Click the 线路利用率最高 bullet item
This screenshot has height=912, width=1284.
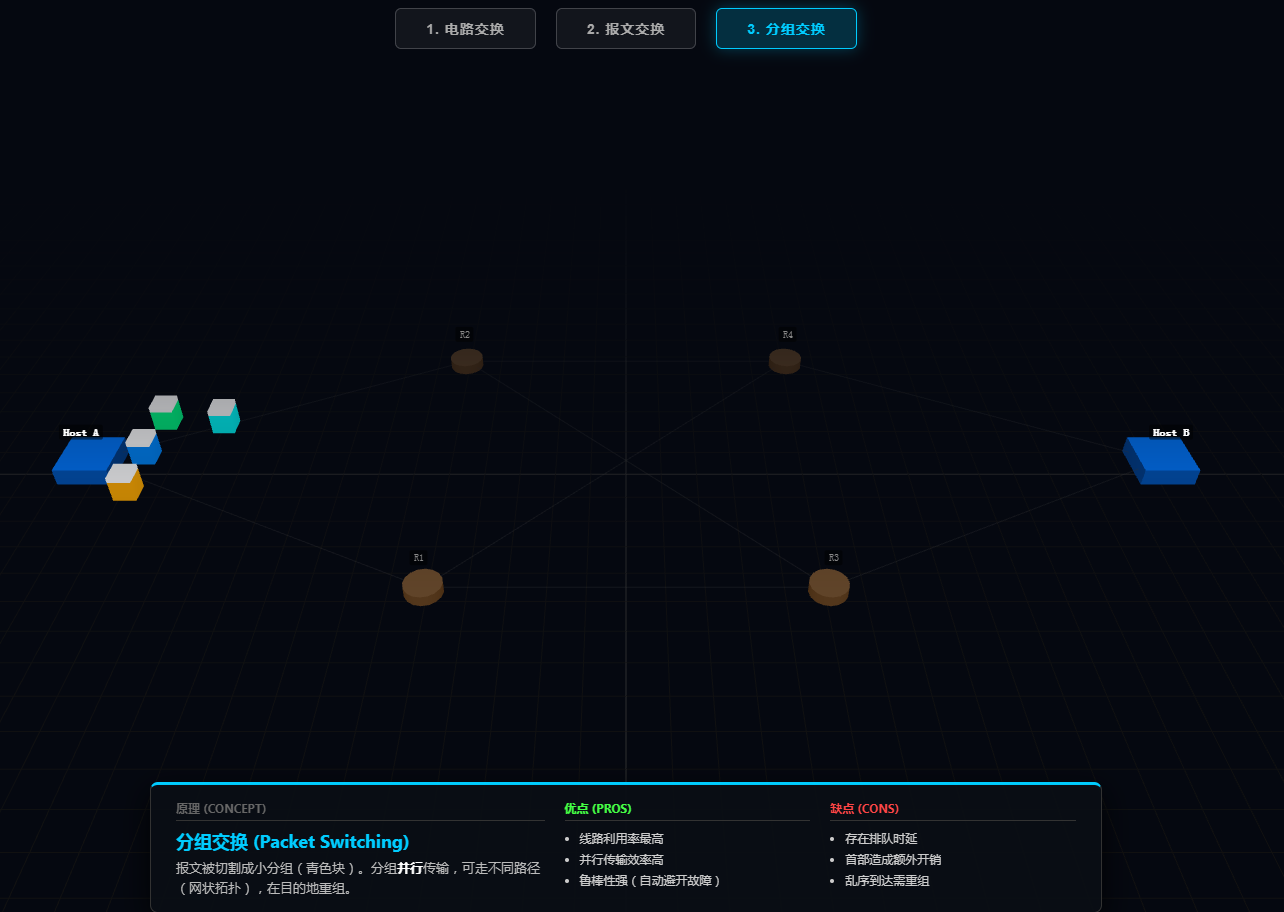pyautogui.click(x=621, y=839)
